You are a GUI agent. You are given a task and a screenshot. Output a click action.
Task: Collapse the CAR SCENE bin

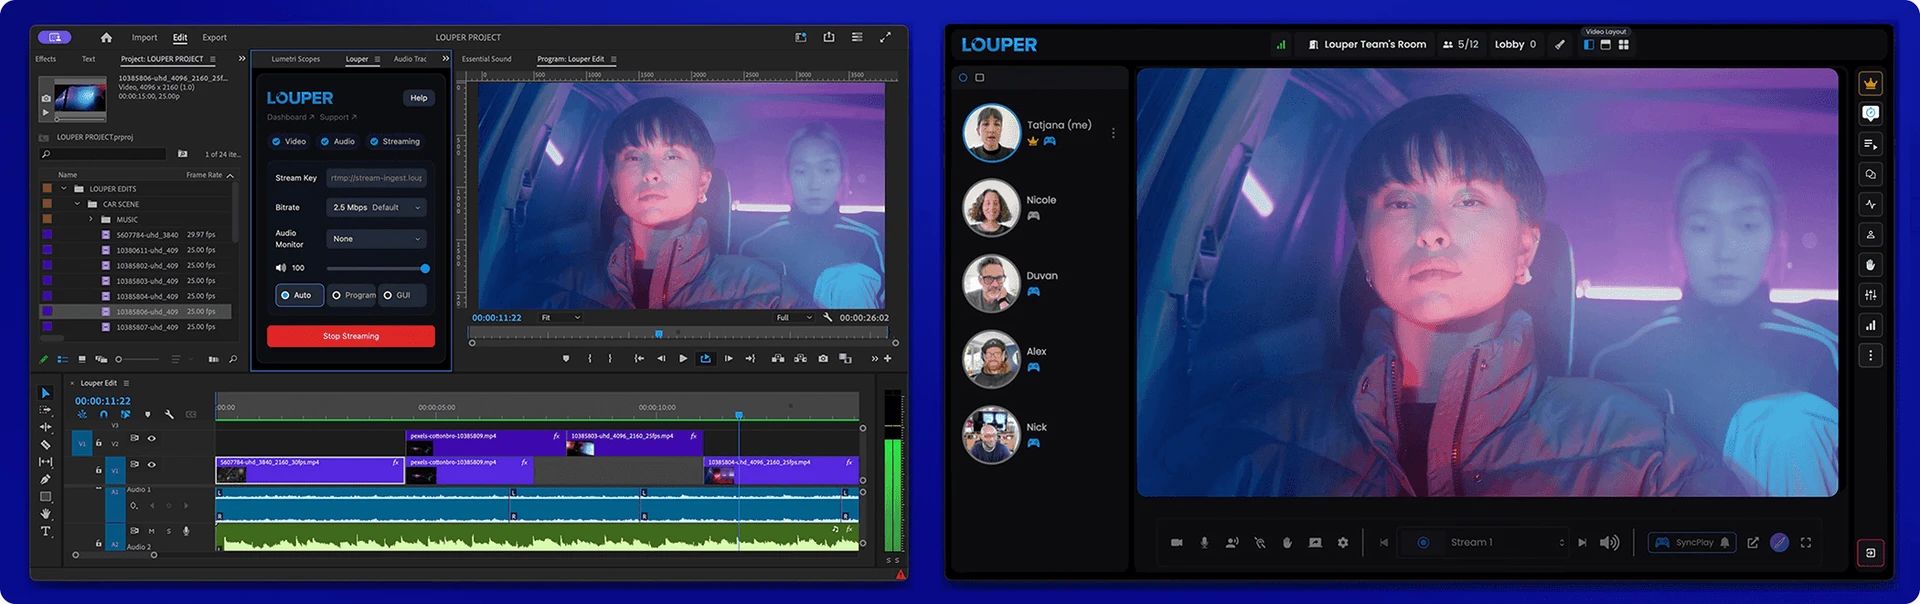click(x=78, y=204)
